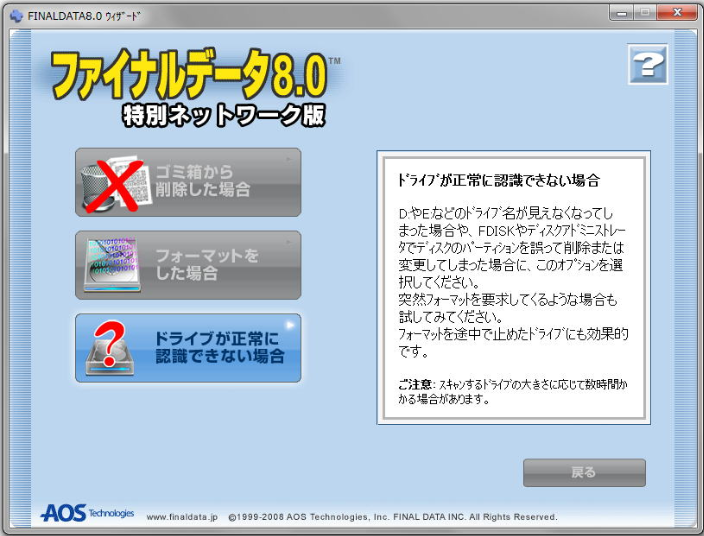Click the blue question mark help icon
The height and width of the screenshot is (536, 704).
pos(647,65)
